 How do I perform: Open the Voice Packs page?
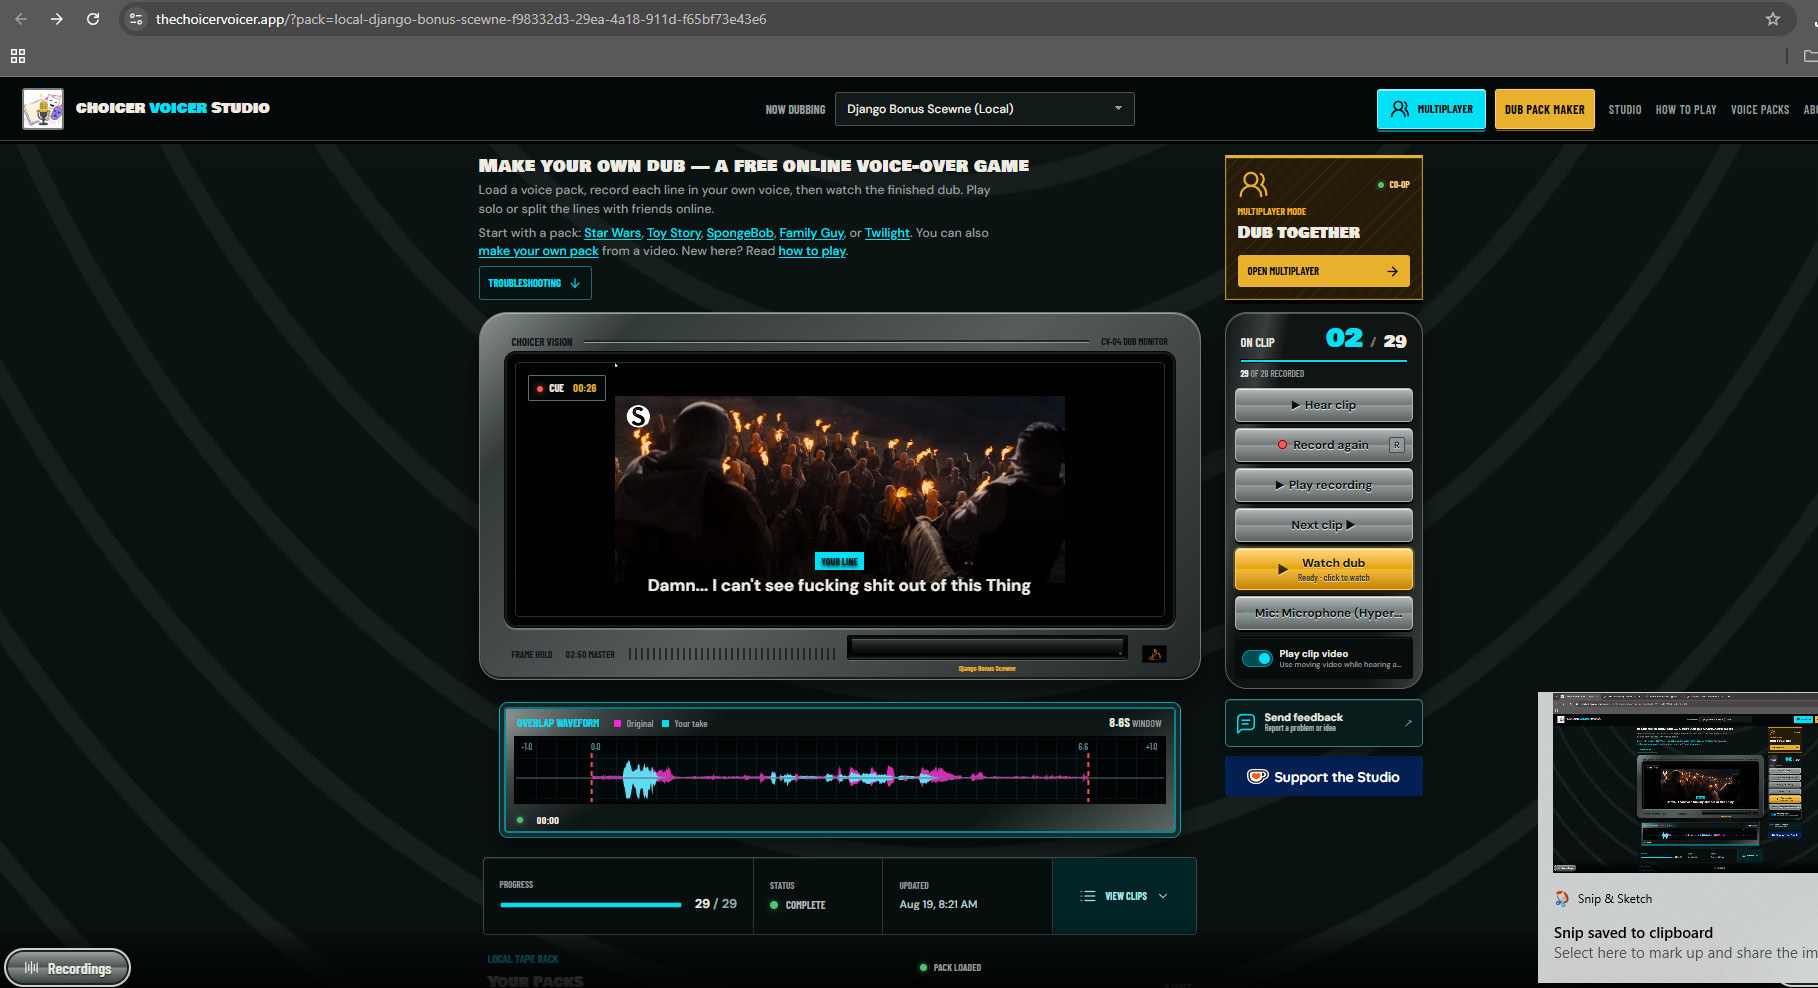(x=1759, y=110)
